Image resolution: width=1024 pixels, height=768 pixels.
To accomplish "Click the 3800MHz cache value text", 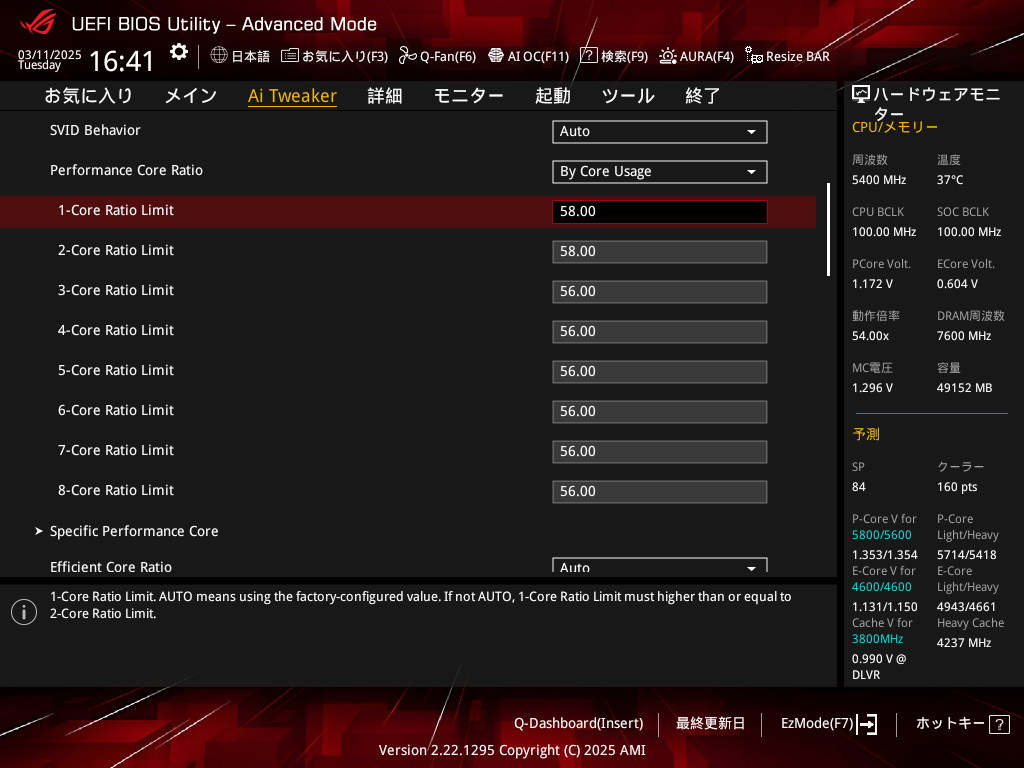I will [877, 639].
